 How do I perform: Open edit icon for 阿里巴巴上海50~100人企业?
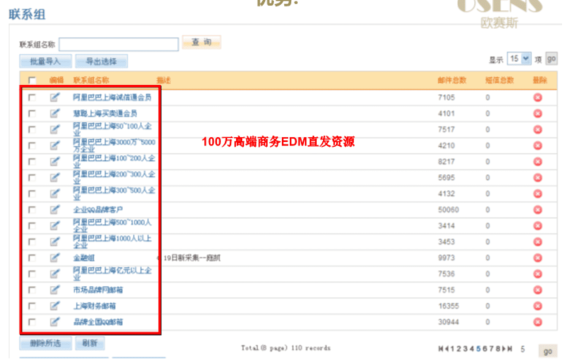[55, 129]
